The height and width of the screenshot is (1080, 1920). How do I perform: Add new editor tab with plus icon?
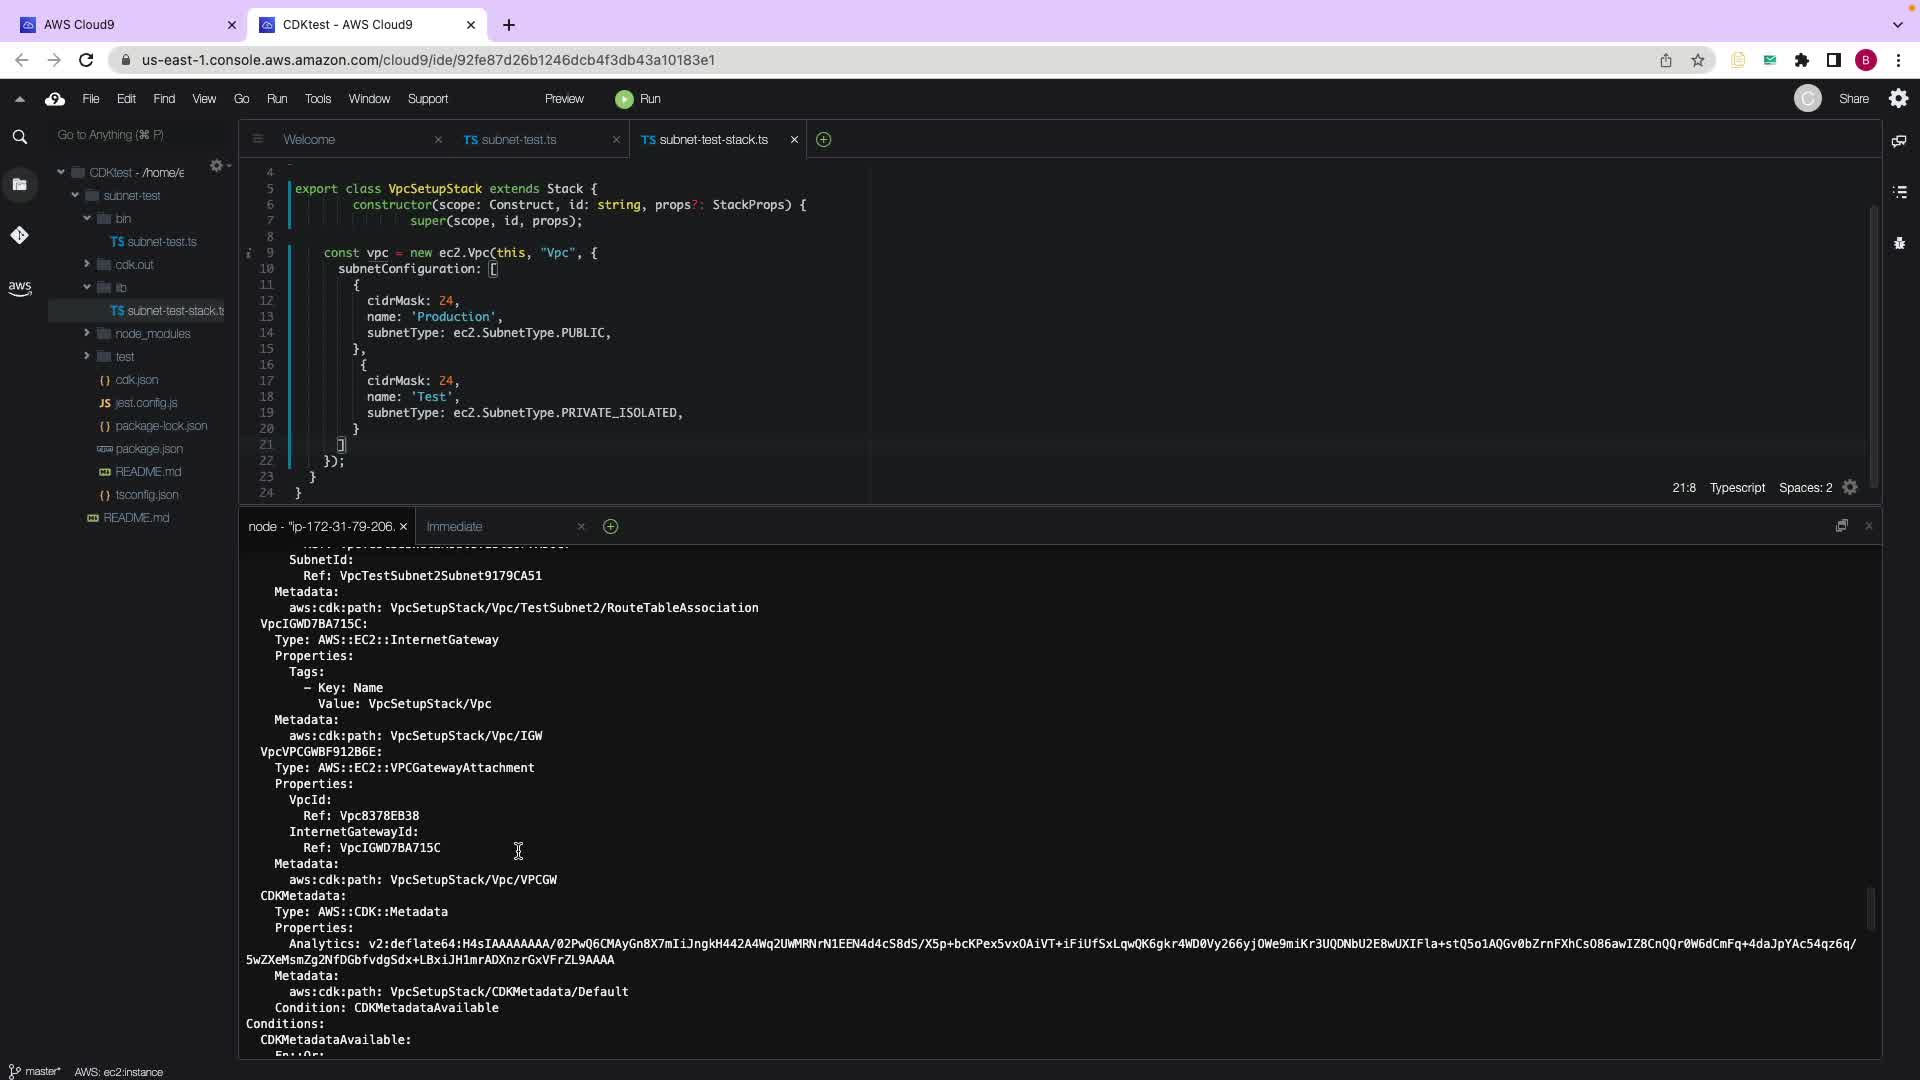(823, 140)
